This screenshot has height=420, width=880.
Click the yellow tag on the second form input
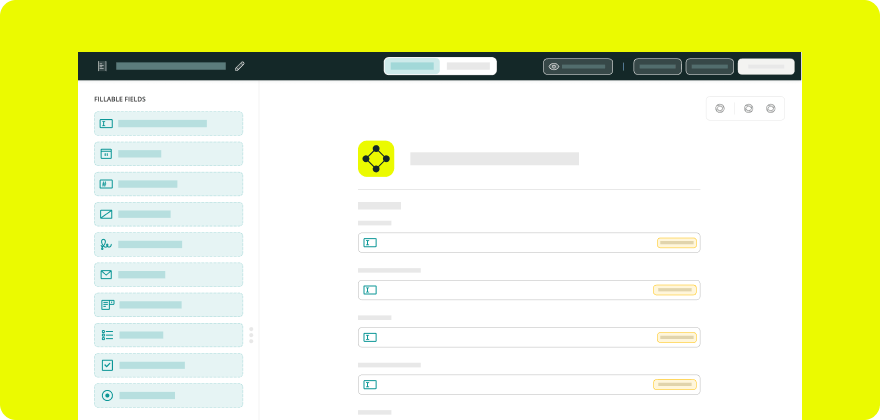point(675,290)
